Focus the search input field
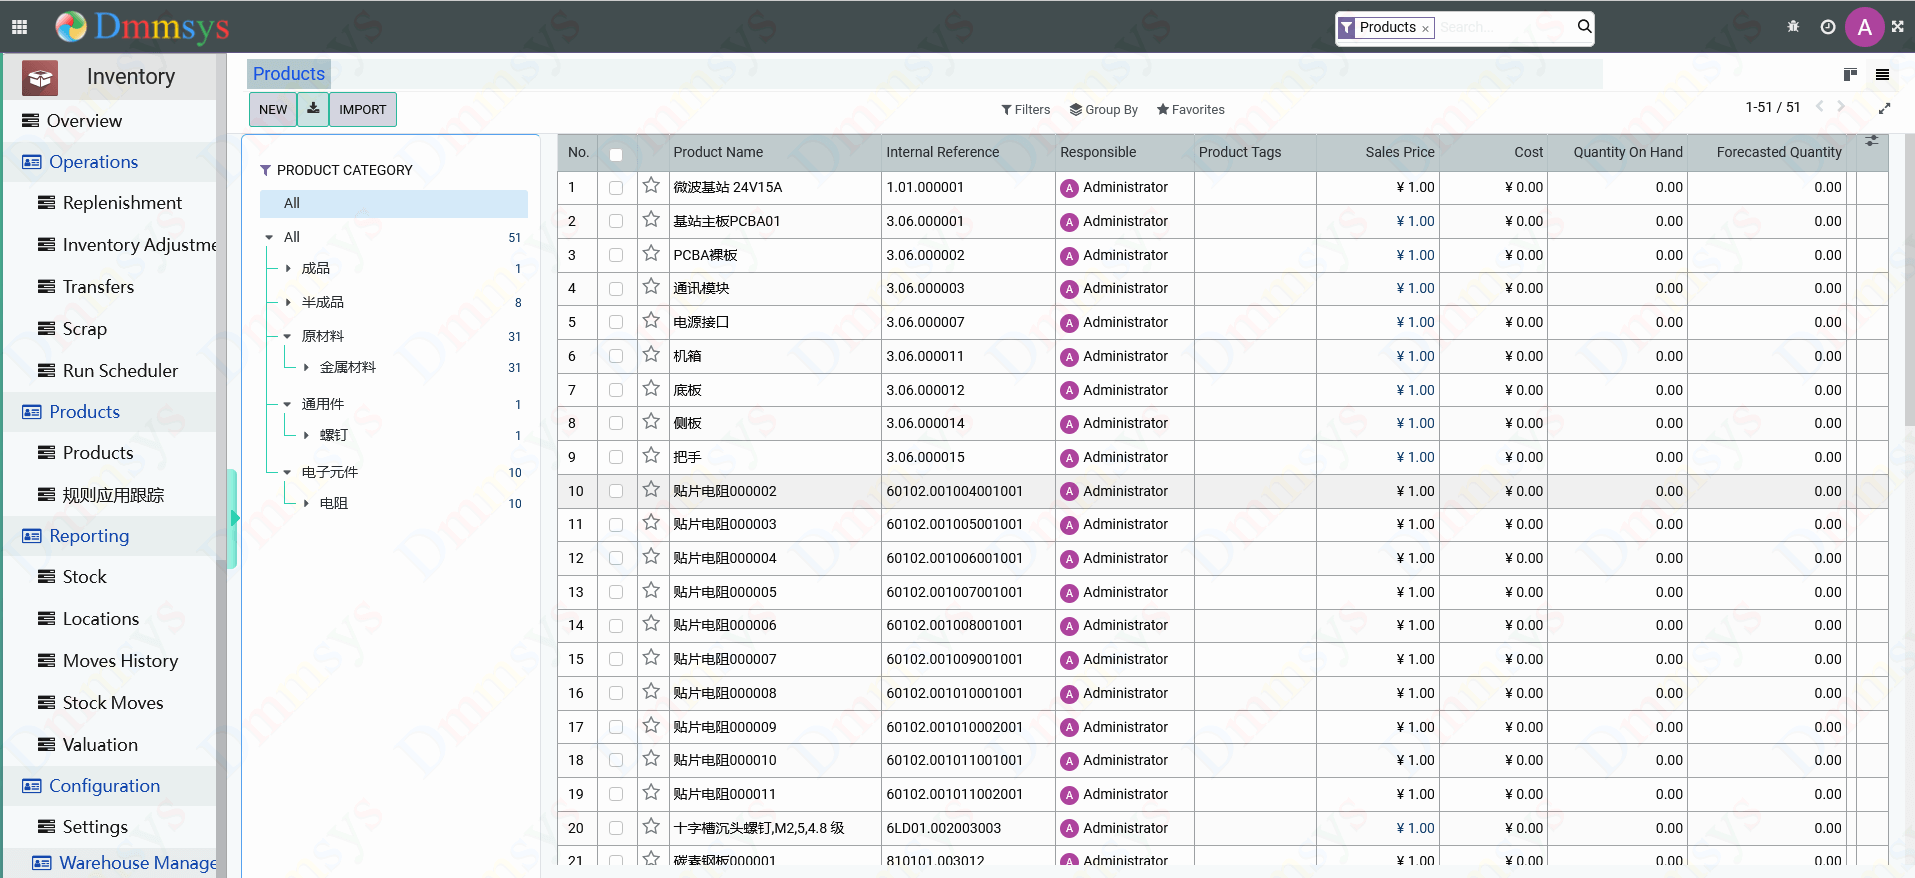Viewport: 1915px width, 878px height. point(1505,27)
